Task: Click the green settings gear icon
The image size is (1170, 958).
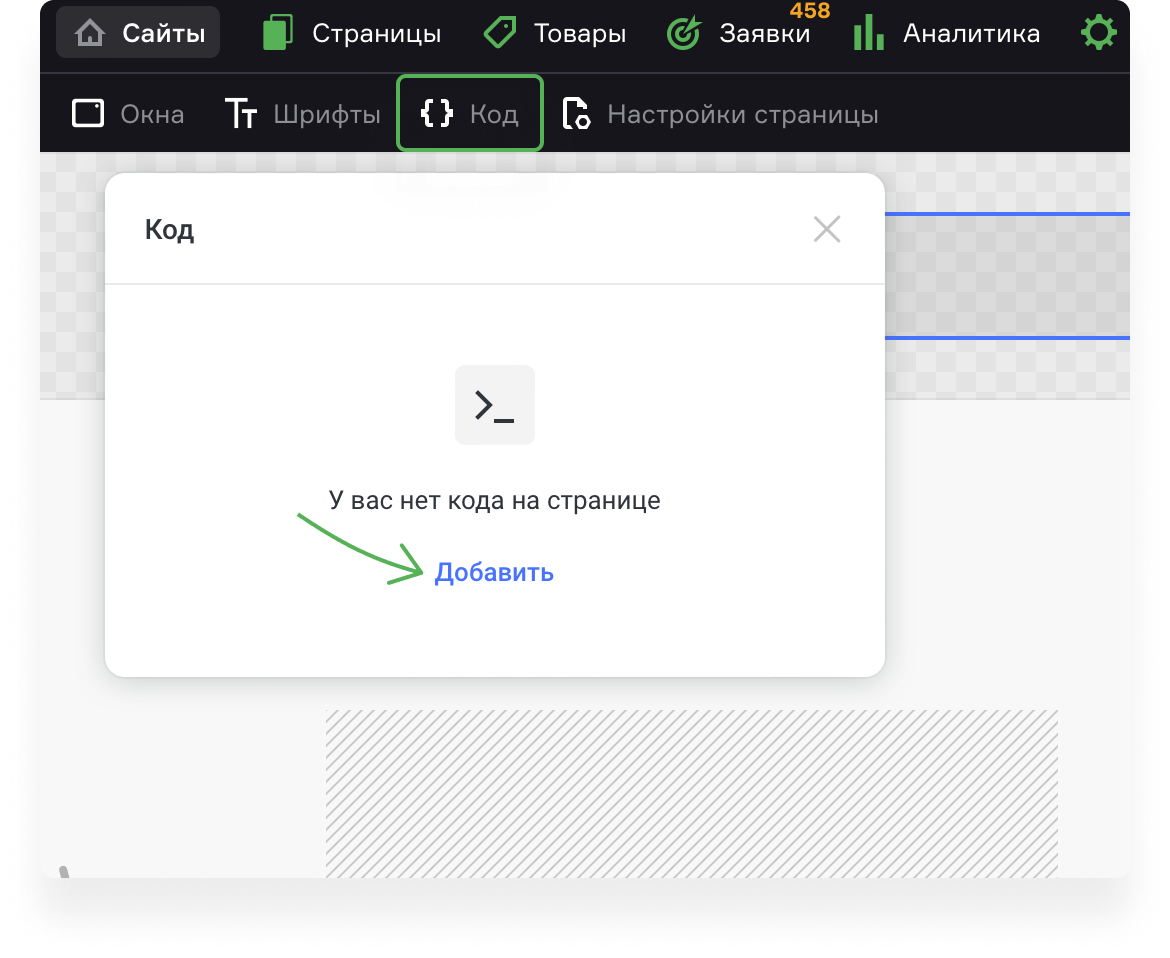Action: click(x=1098, y=31)
